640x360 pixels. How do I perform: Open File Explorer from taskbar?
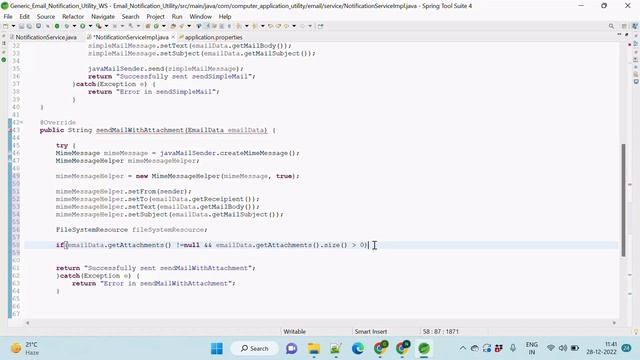click(314, 349)
